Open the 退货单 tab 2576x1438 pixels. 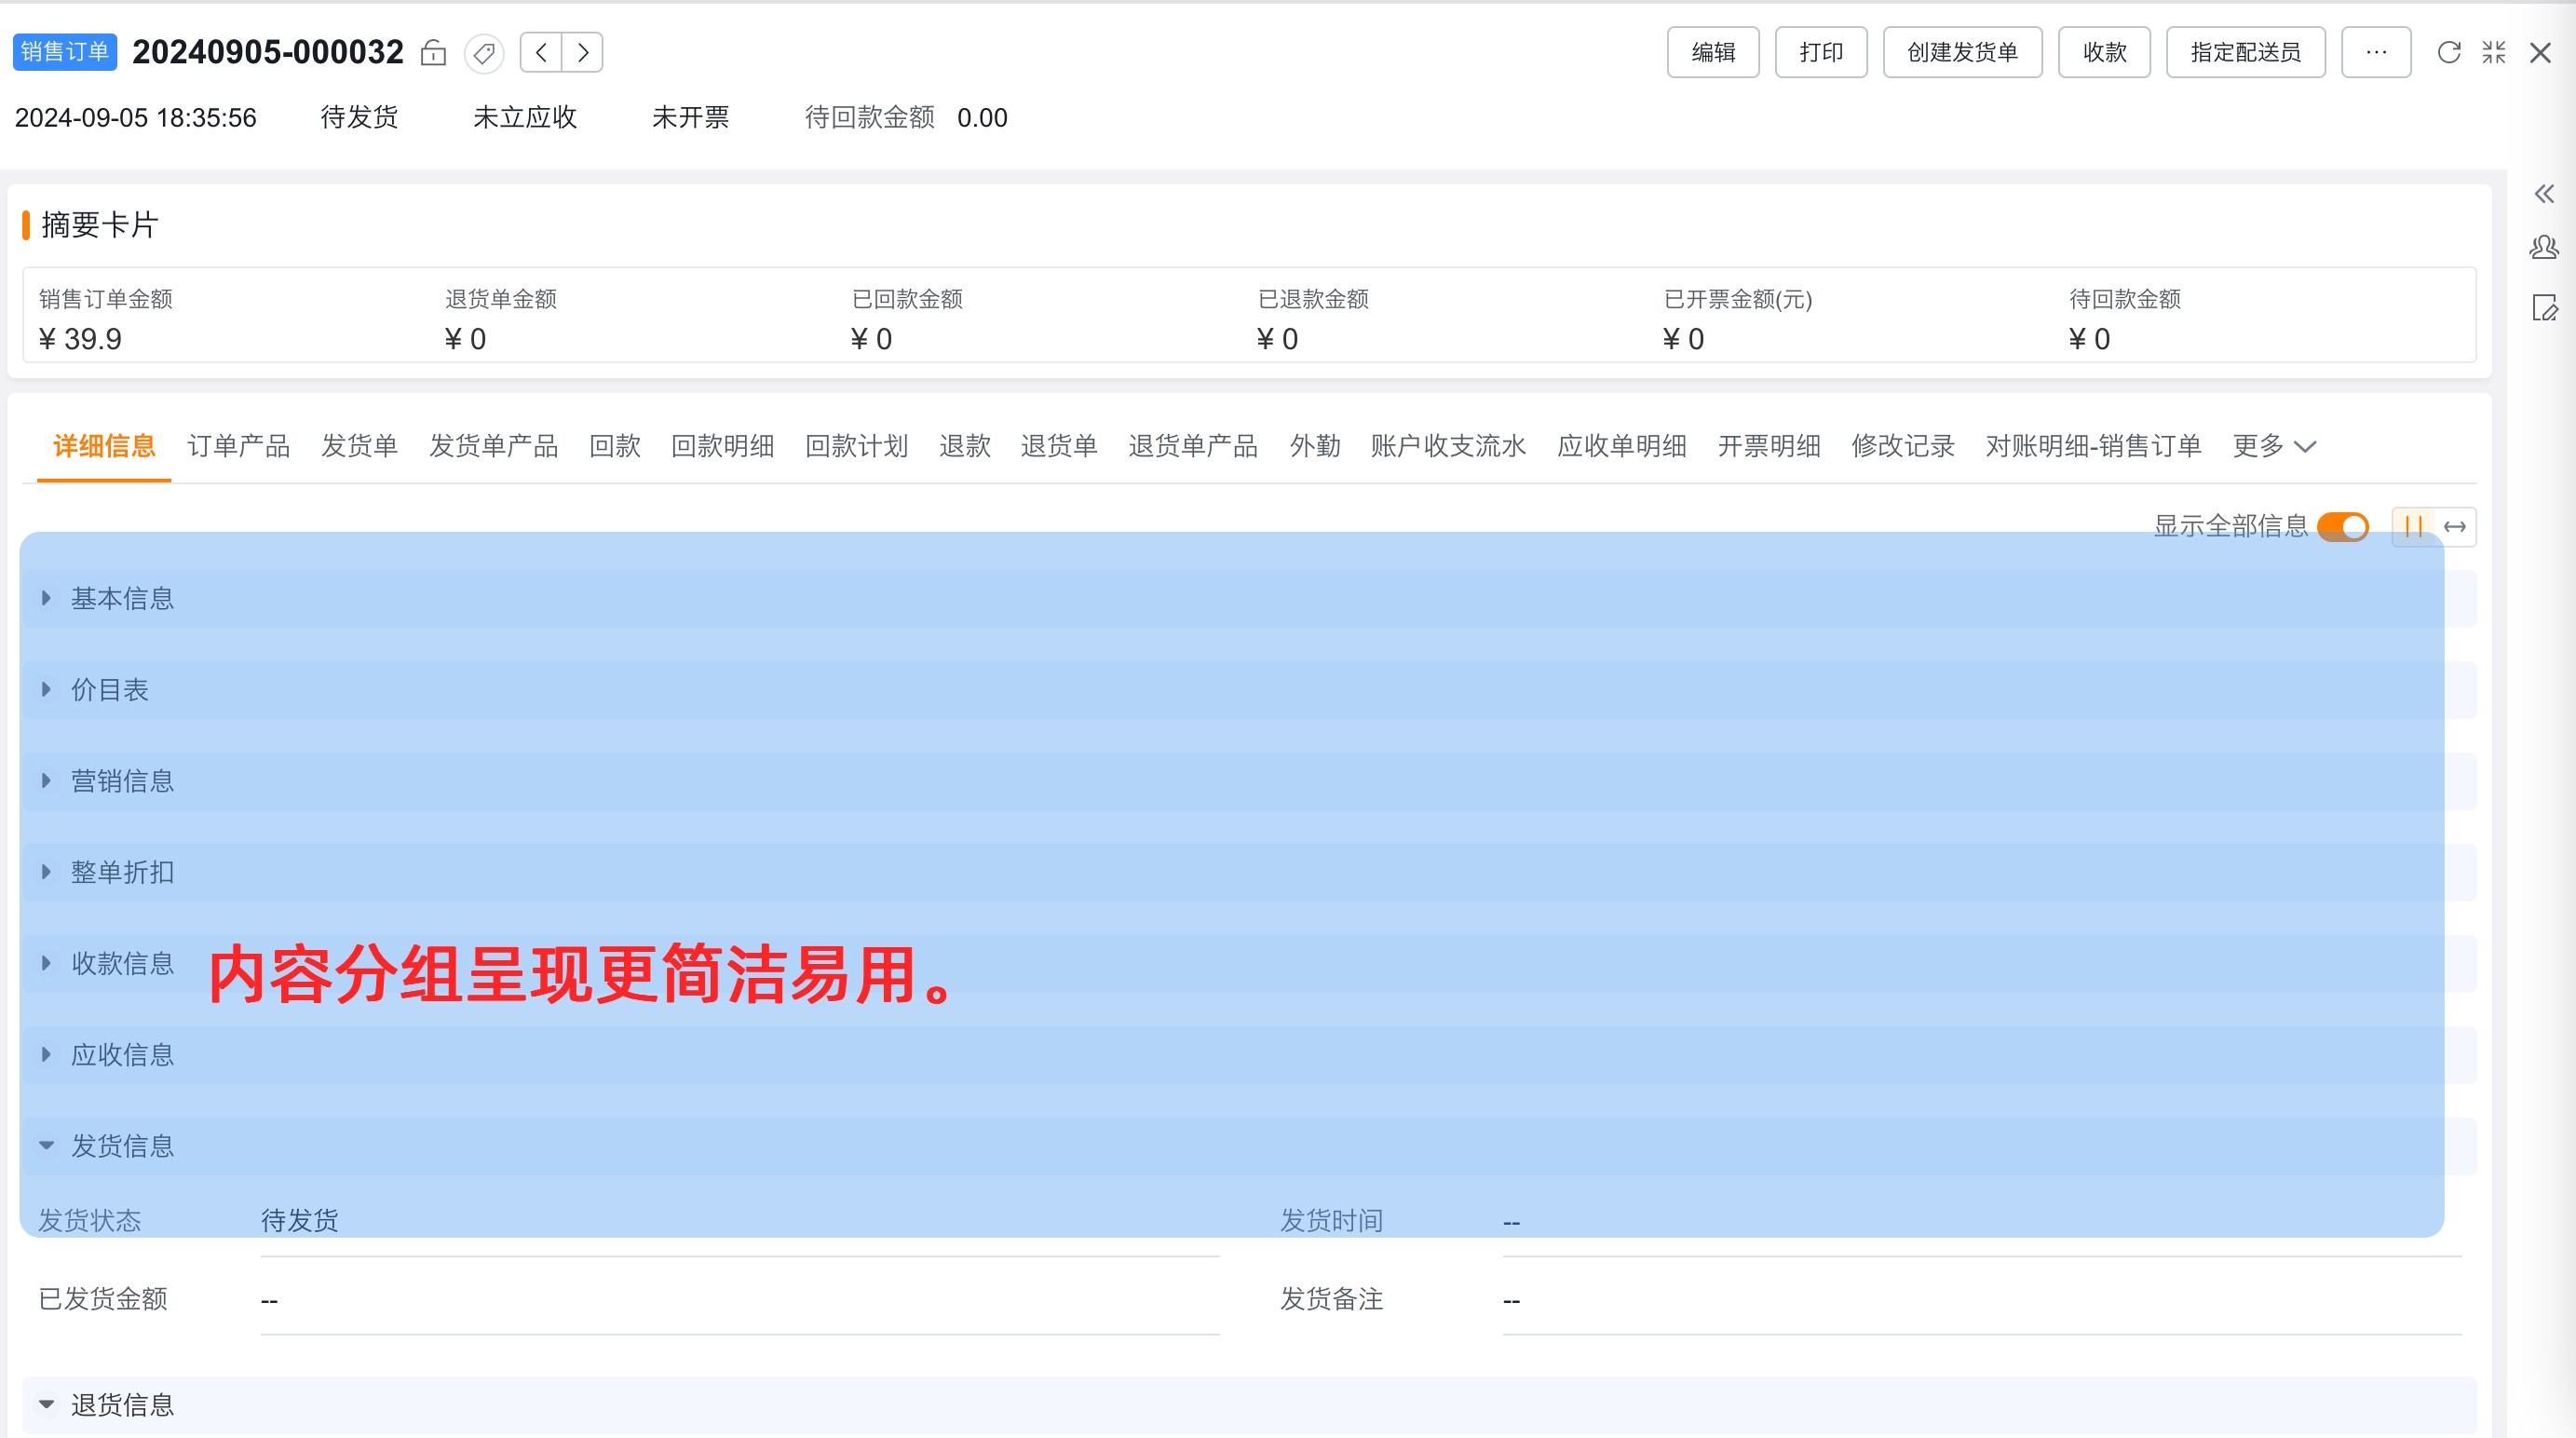1059,446
